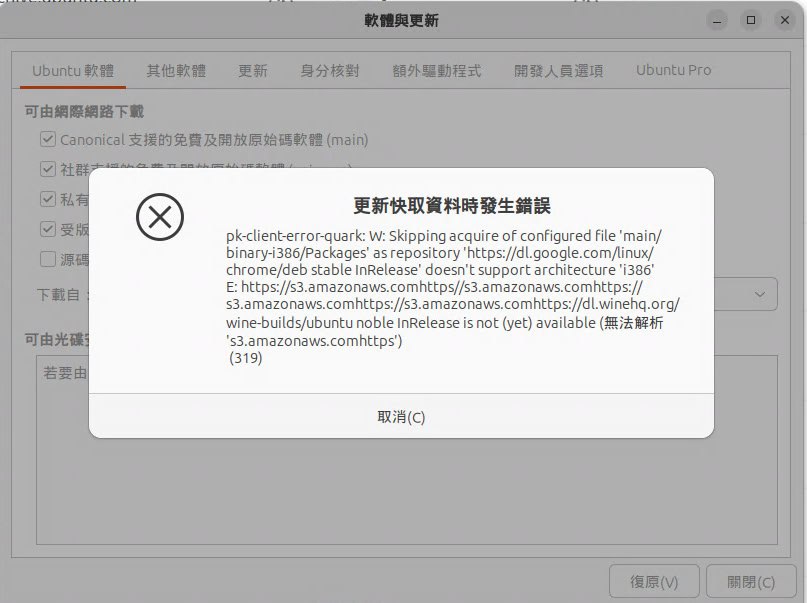807x603 pixels.
Task: Switch to the 開發人員選項 tab
Action: tap(558, 71)
